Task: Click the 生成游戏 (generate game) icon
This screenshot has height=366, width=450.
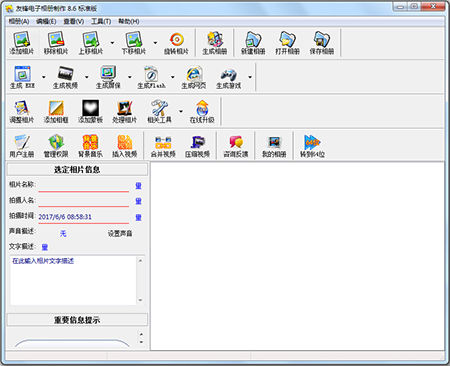Action: tap(228, 77)
